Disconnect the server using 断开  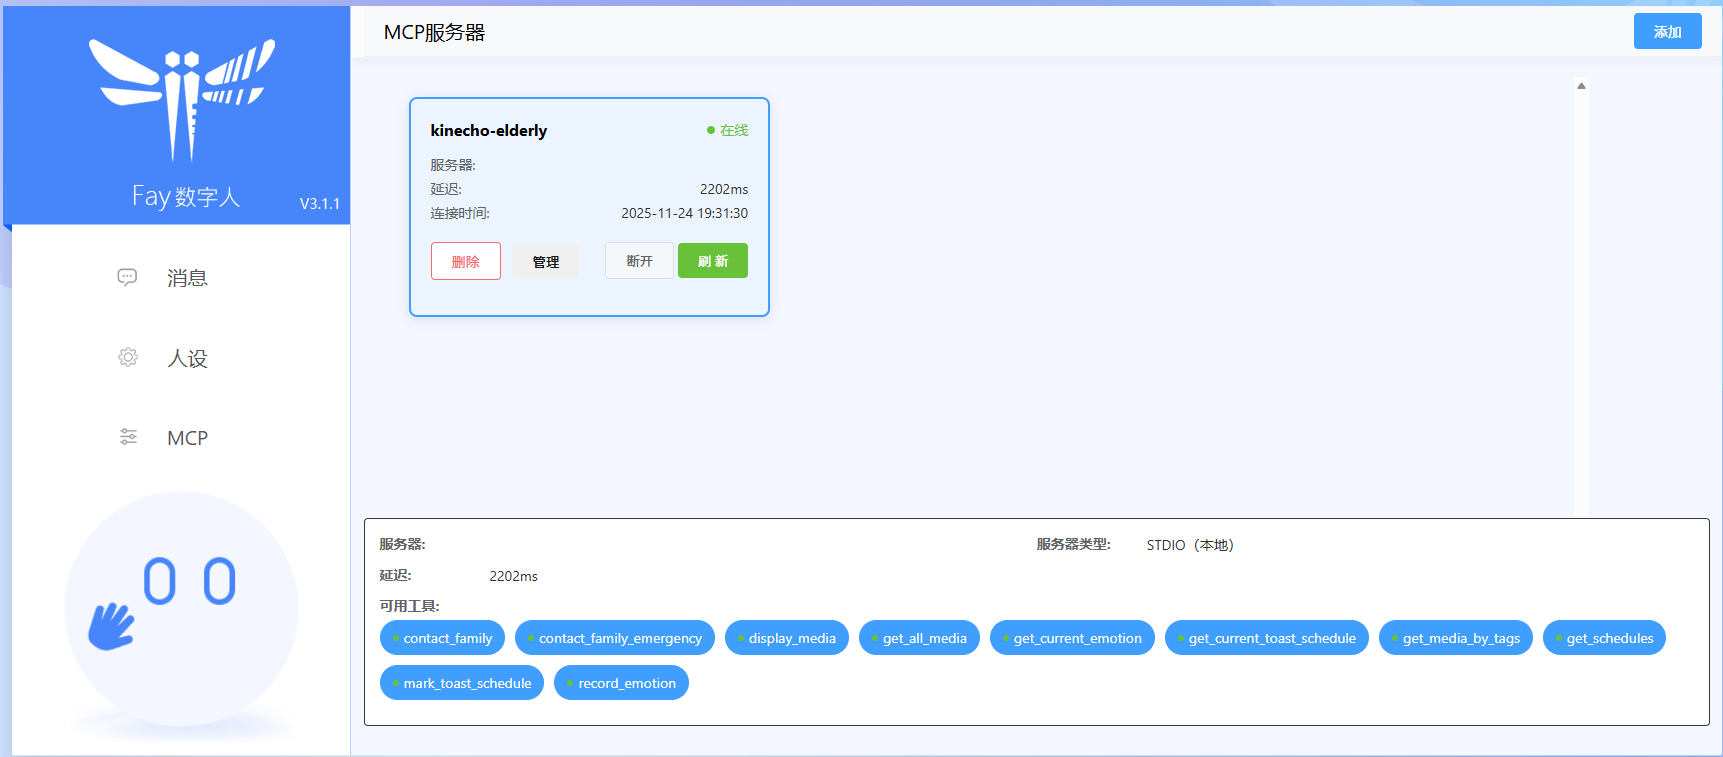[639, 261]
